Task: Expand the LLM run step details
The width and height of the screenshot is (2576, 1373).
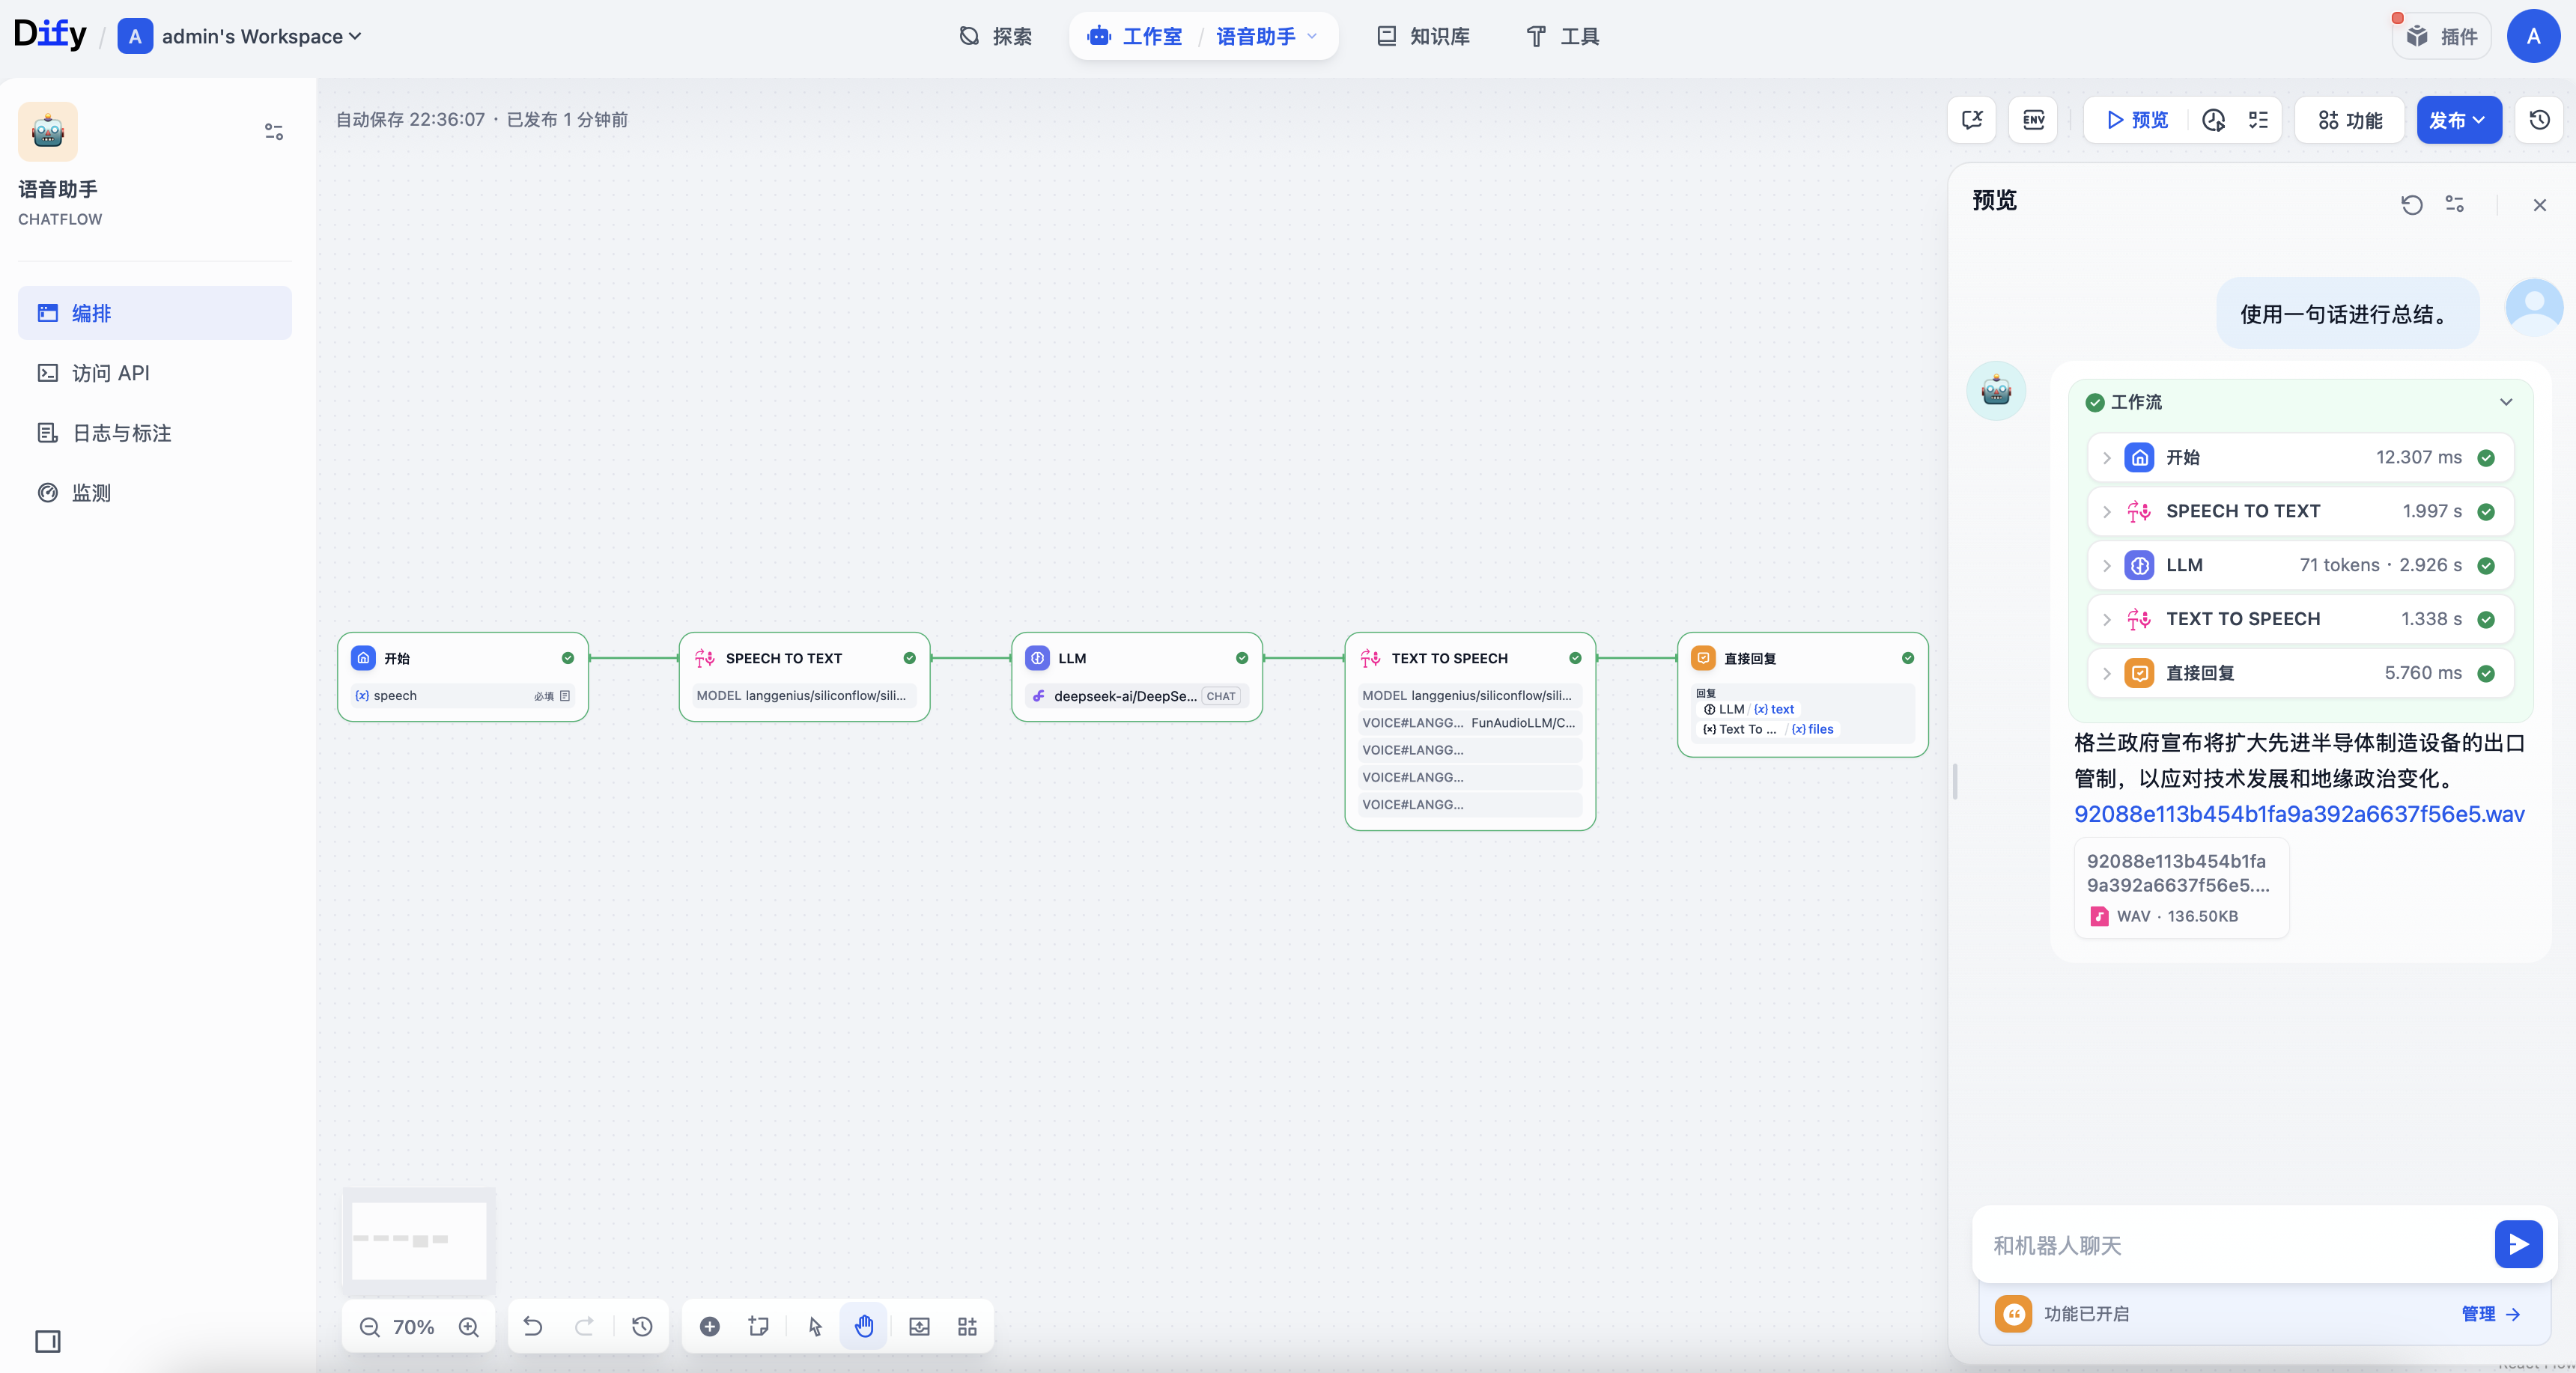Action: pos(2107,566)
